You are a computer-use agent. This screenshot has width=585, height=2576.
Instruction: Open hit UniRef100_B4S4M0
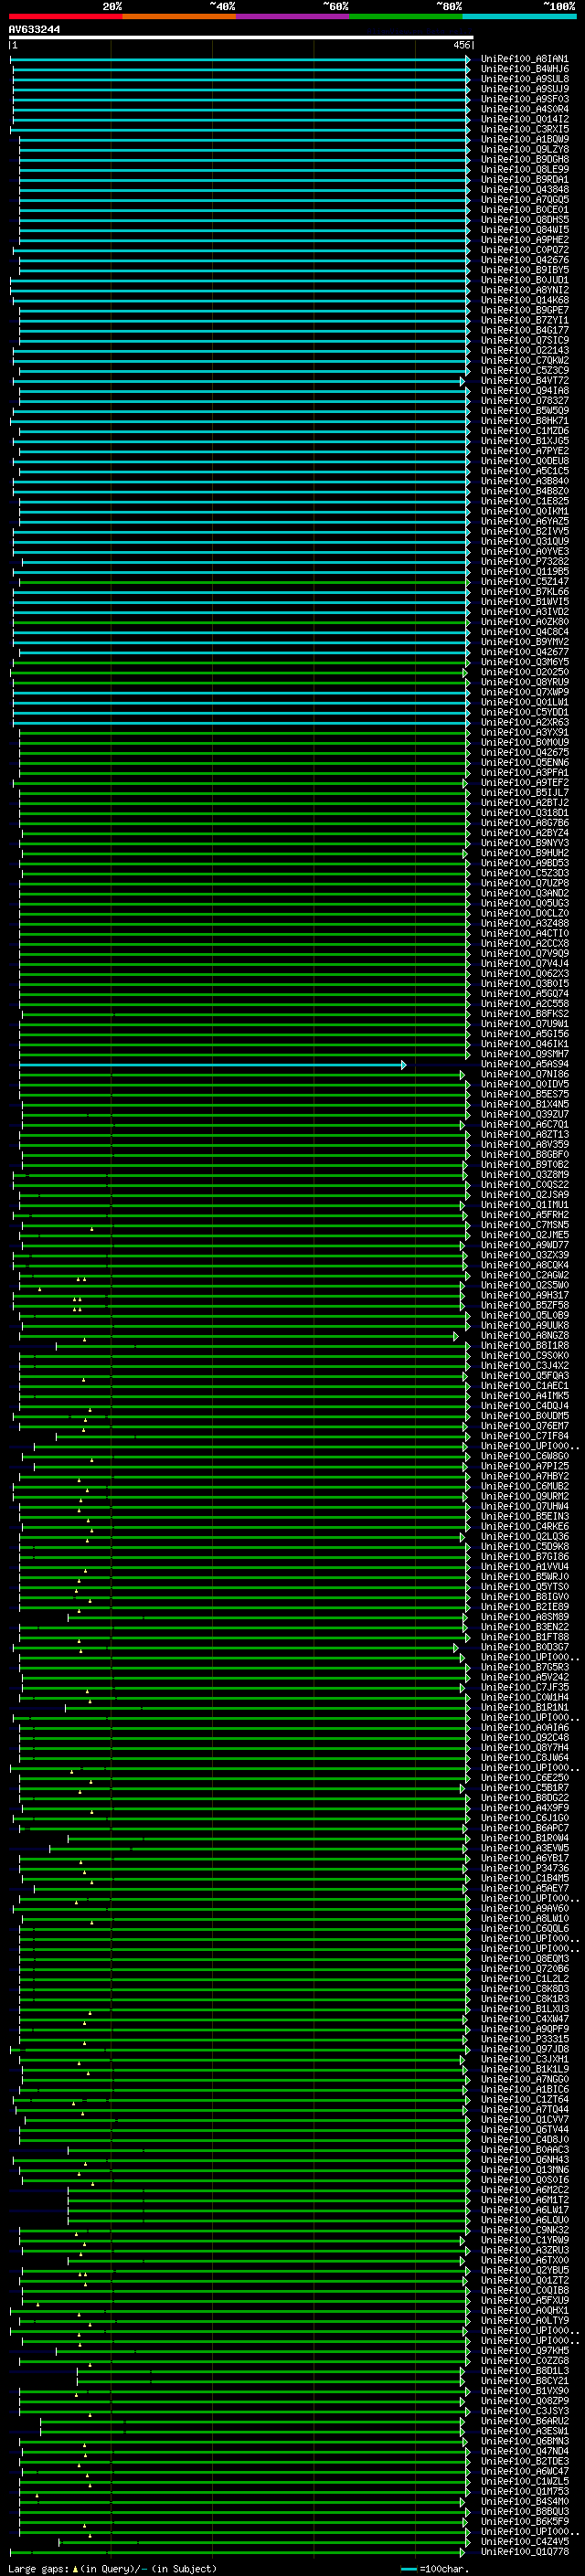click(x=524, y=2502)
